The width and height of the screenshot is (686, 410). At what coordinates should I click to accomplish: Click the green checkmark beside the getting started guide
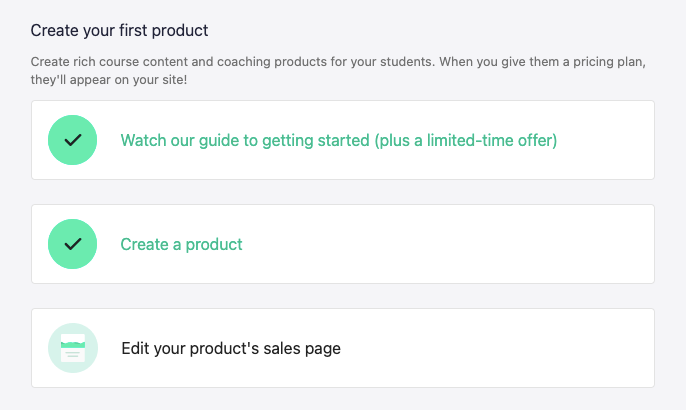tap(72, 141)
